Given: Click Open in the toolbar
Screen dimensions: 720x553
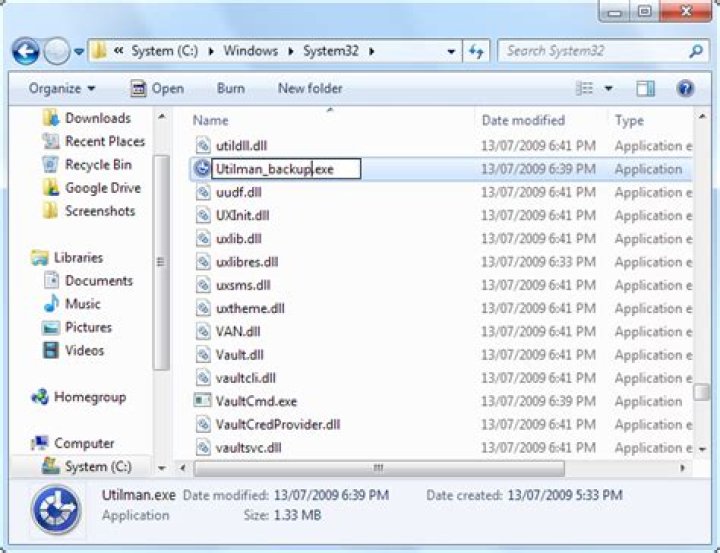Looking at the screenshot, I should pyautogui.click(x=157, y=88).
